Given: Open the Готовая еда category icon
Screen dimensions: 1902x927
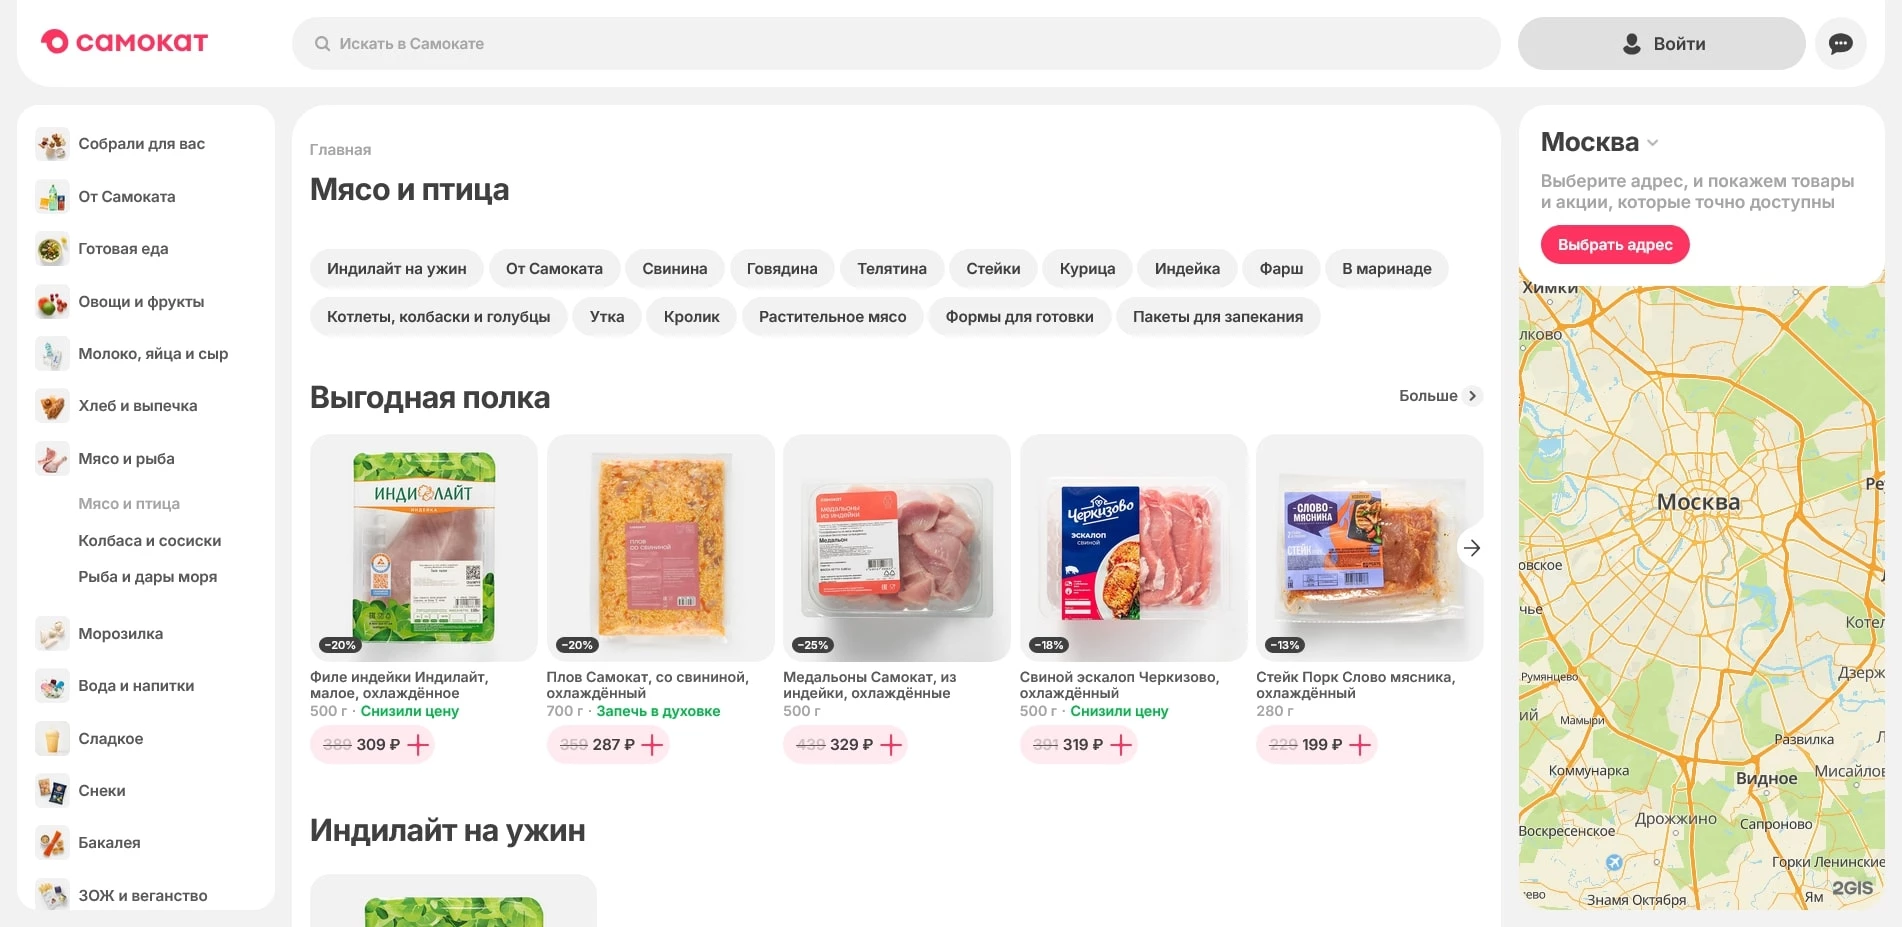Looking at the screenshot, I should [x=52, y=249].
